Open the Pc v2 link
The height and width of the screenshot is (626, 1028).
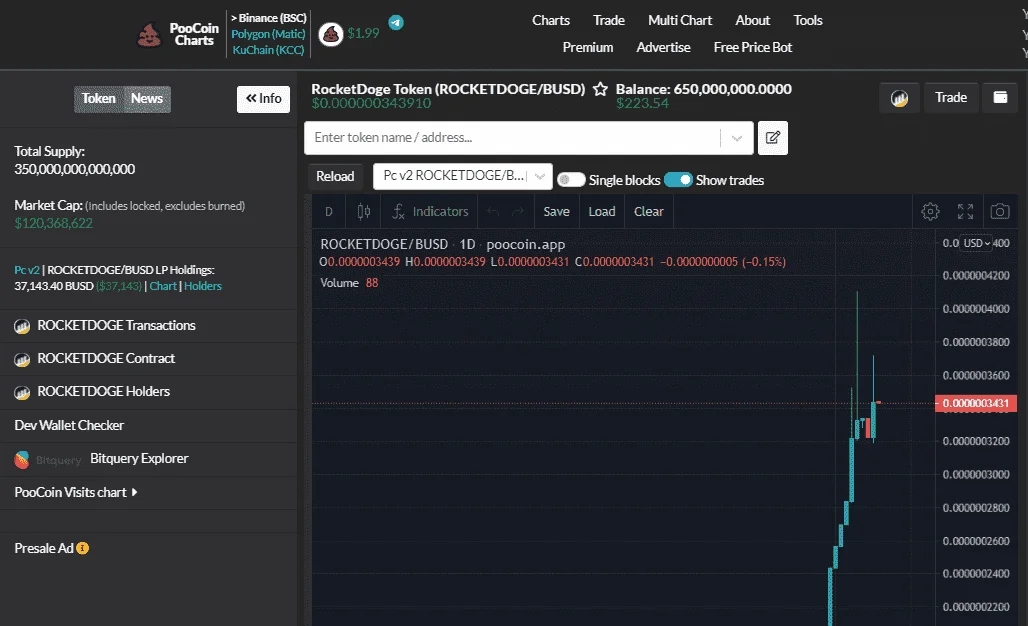pos(27,270)
